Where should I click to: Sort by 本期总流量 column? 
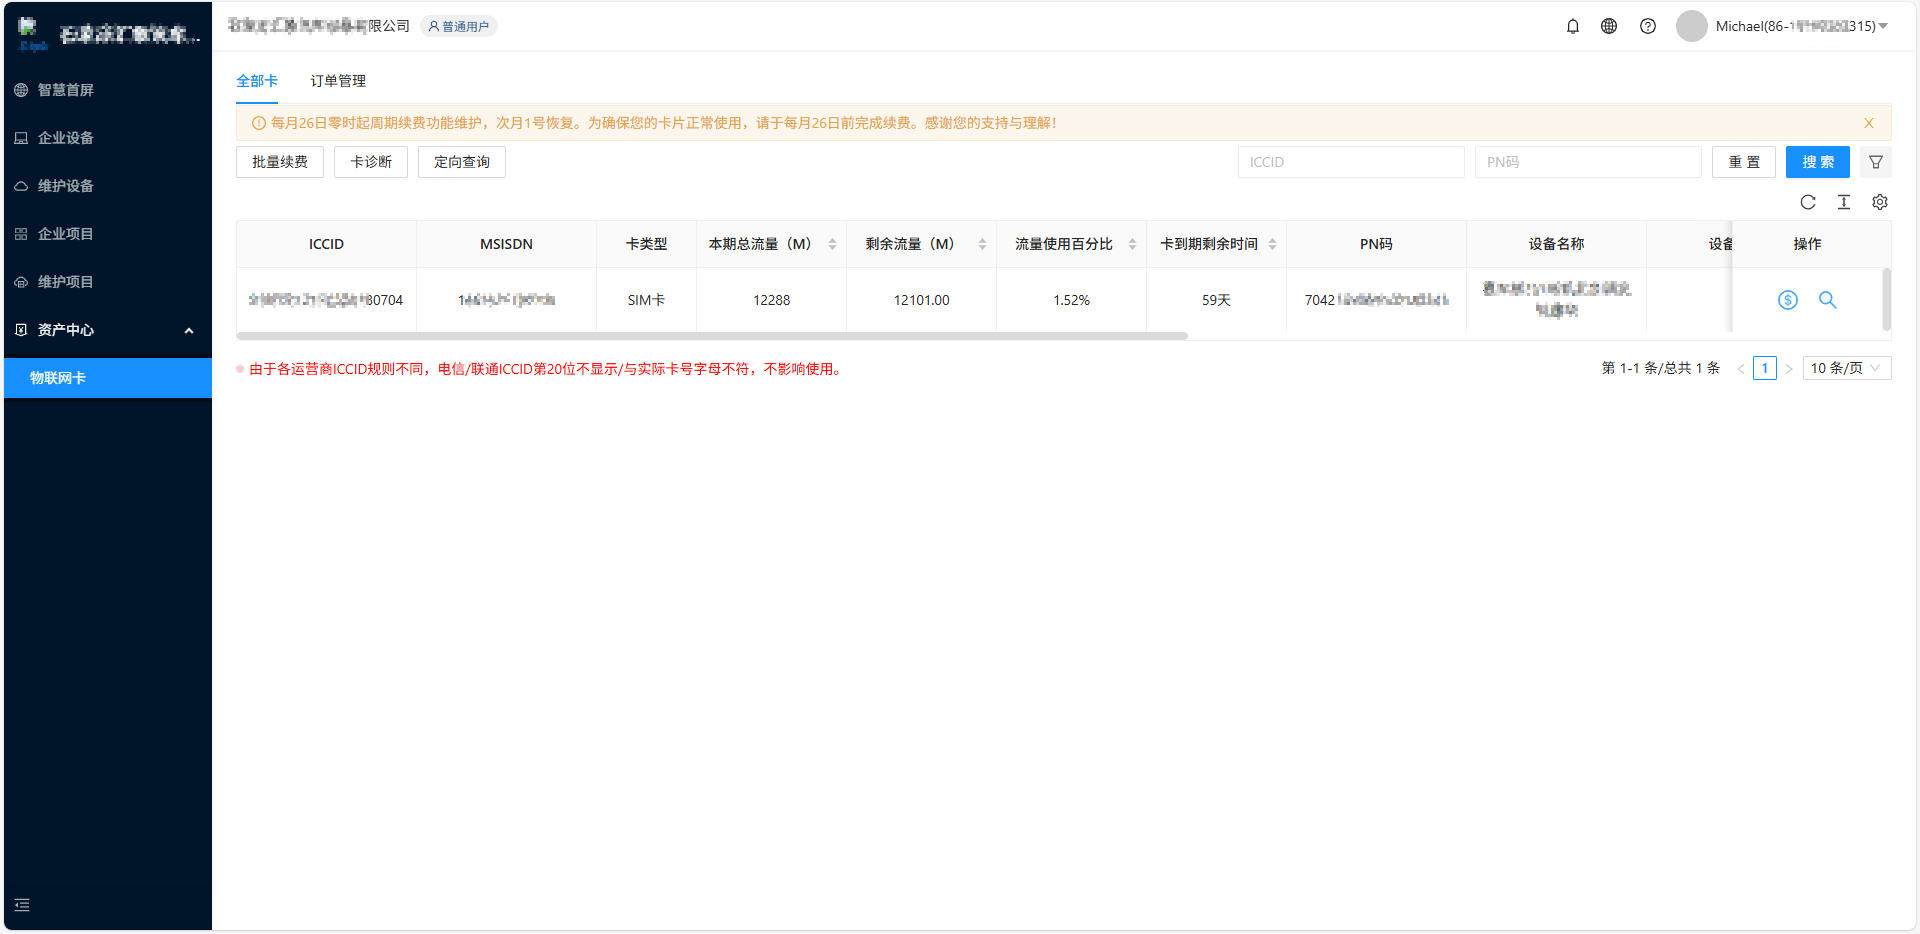pyautogui.click(x=832, y=244)
